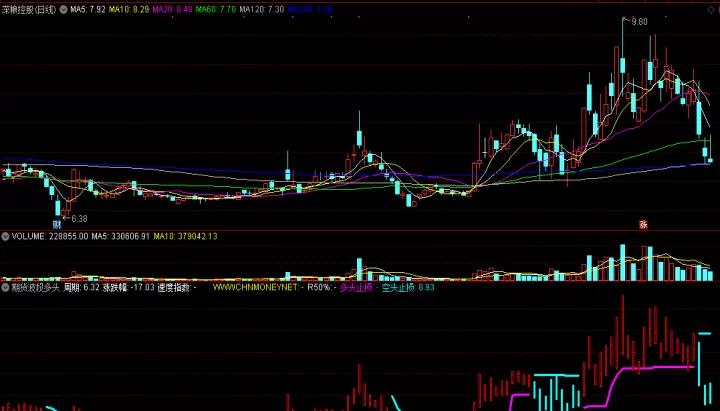720x411 pixels.
Task: Click the stock title 深粮控股(日线)
Action: tap(28, 9)
